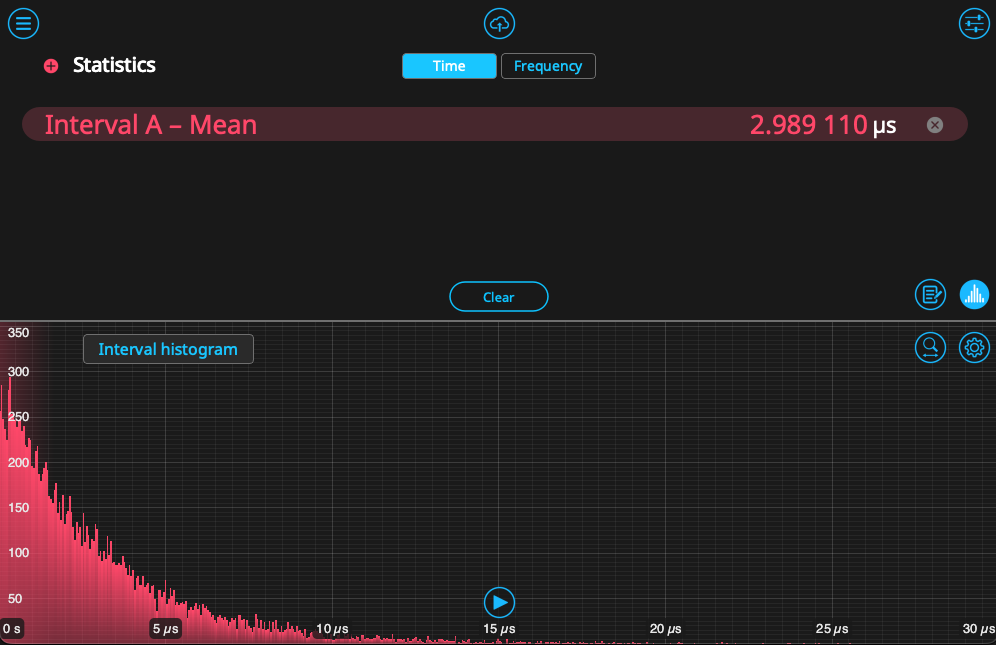Open the data logging notepad icon
Image resolution: width=996 pixels, height=645 pixels.
click(930, 294)
